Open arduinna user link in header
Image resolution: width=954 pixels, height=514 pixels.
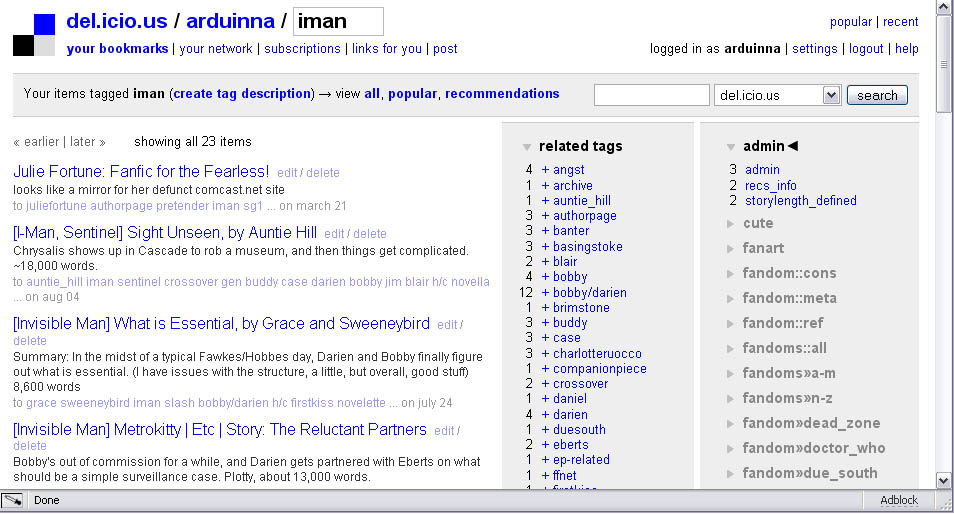point(230,21)
